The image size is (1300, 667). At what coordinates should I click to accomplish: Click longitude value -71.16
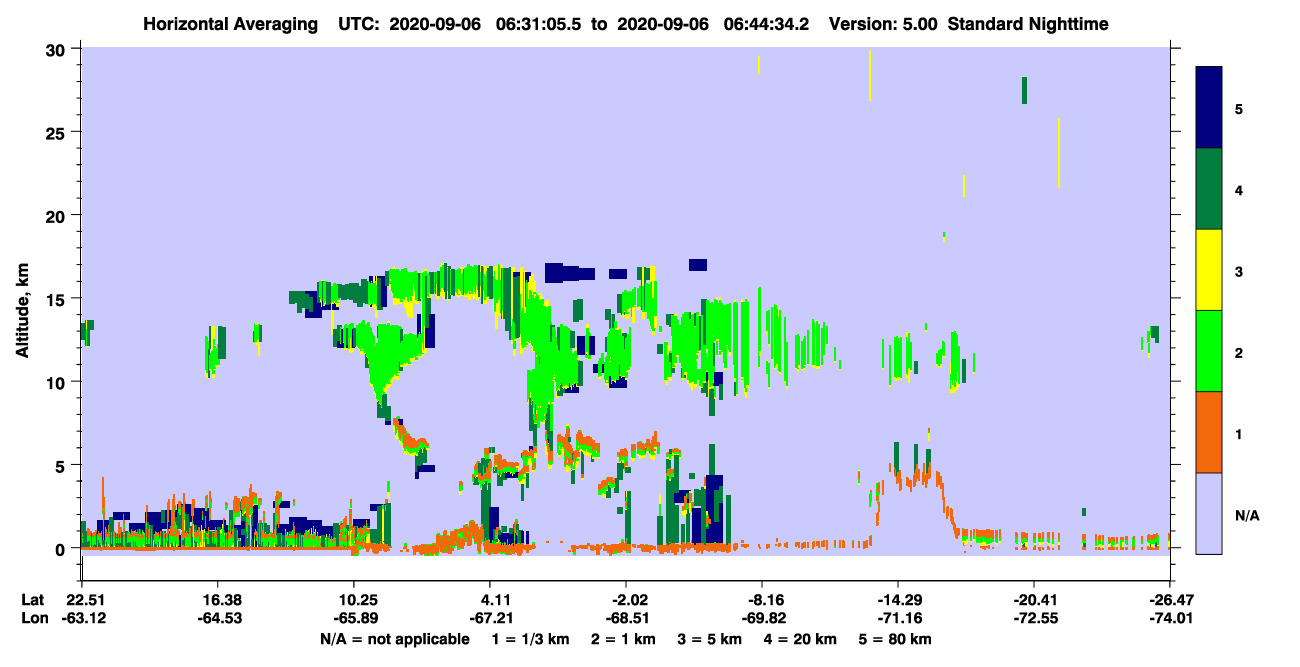coord(898,619)
